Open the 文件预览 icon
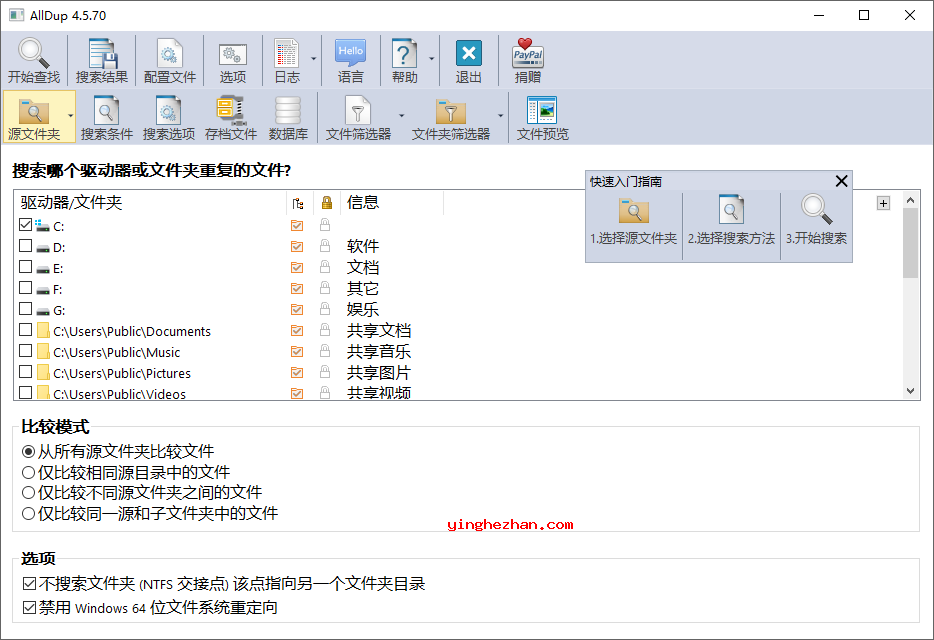Image resolution: width=934 pixels, height=640 pixels. (x=542, y=110)
